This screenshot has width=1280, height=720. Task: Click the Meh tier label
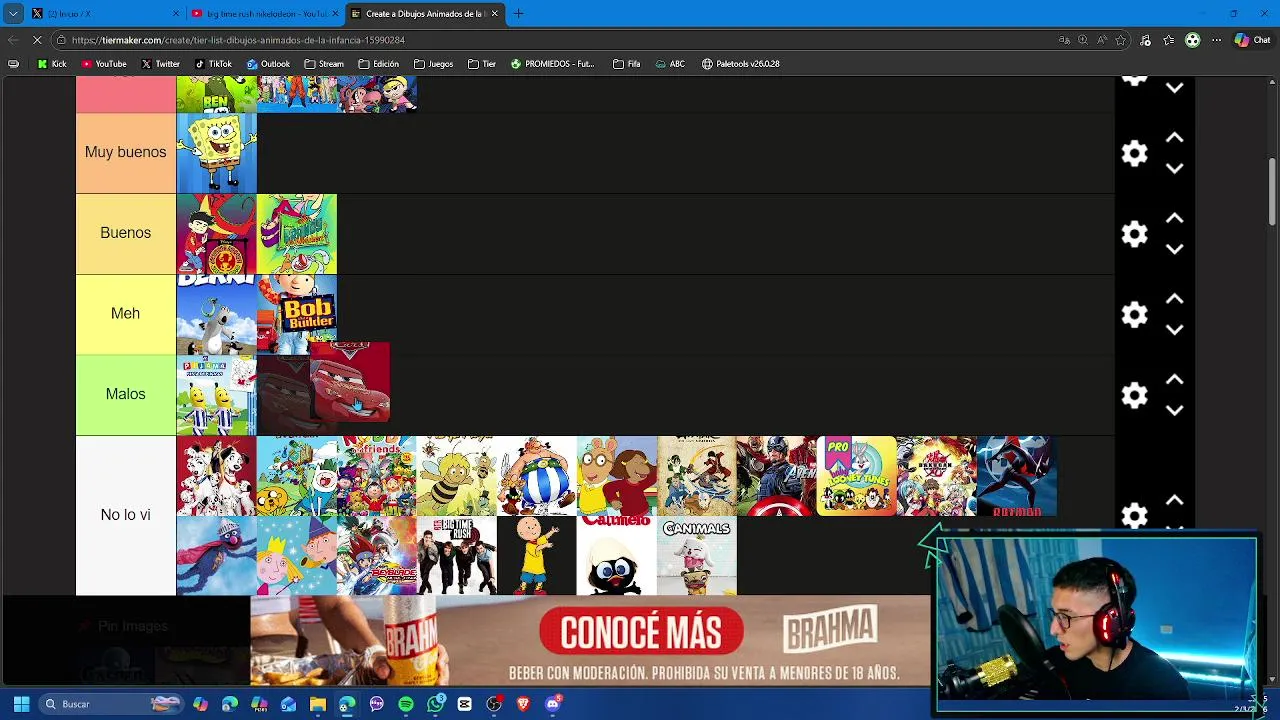point(126,314)
